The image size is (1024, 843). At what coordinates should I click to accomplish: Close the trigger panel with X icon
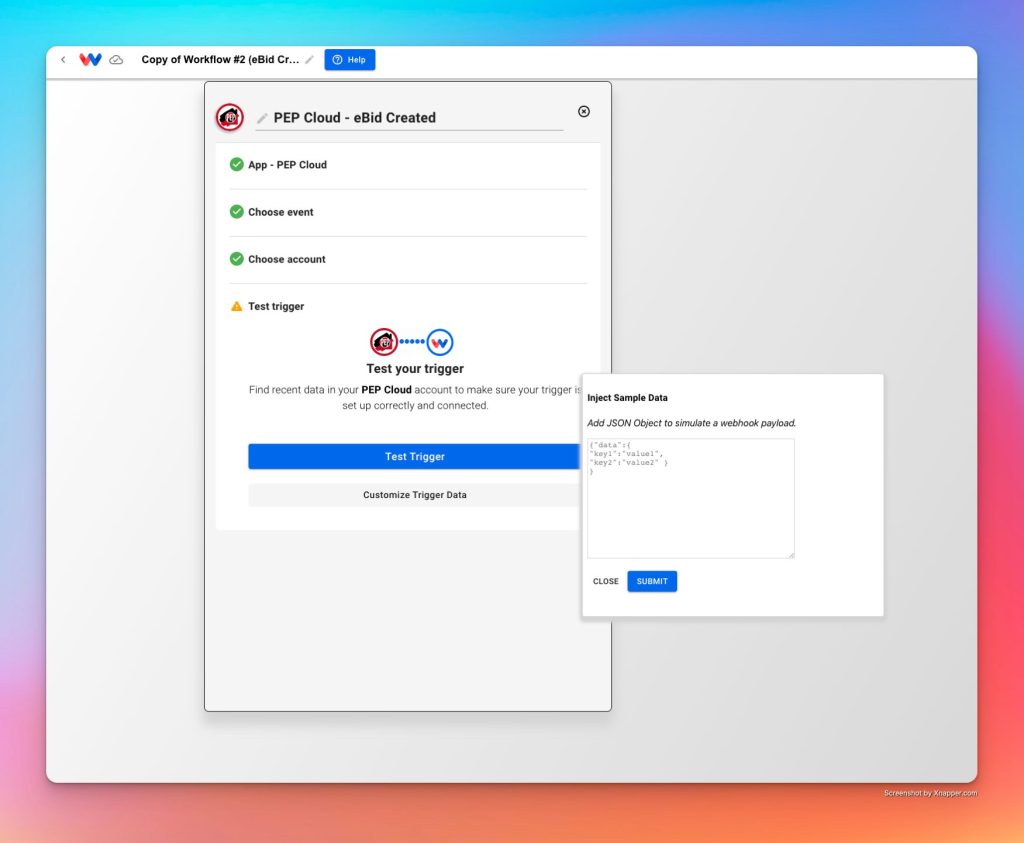click(584, 112)
